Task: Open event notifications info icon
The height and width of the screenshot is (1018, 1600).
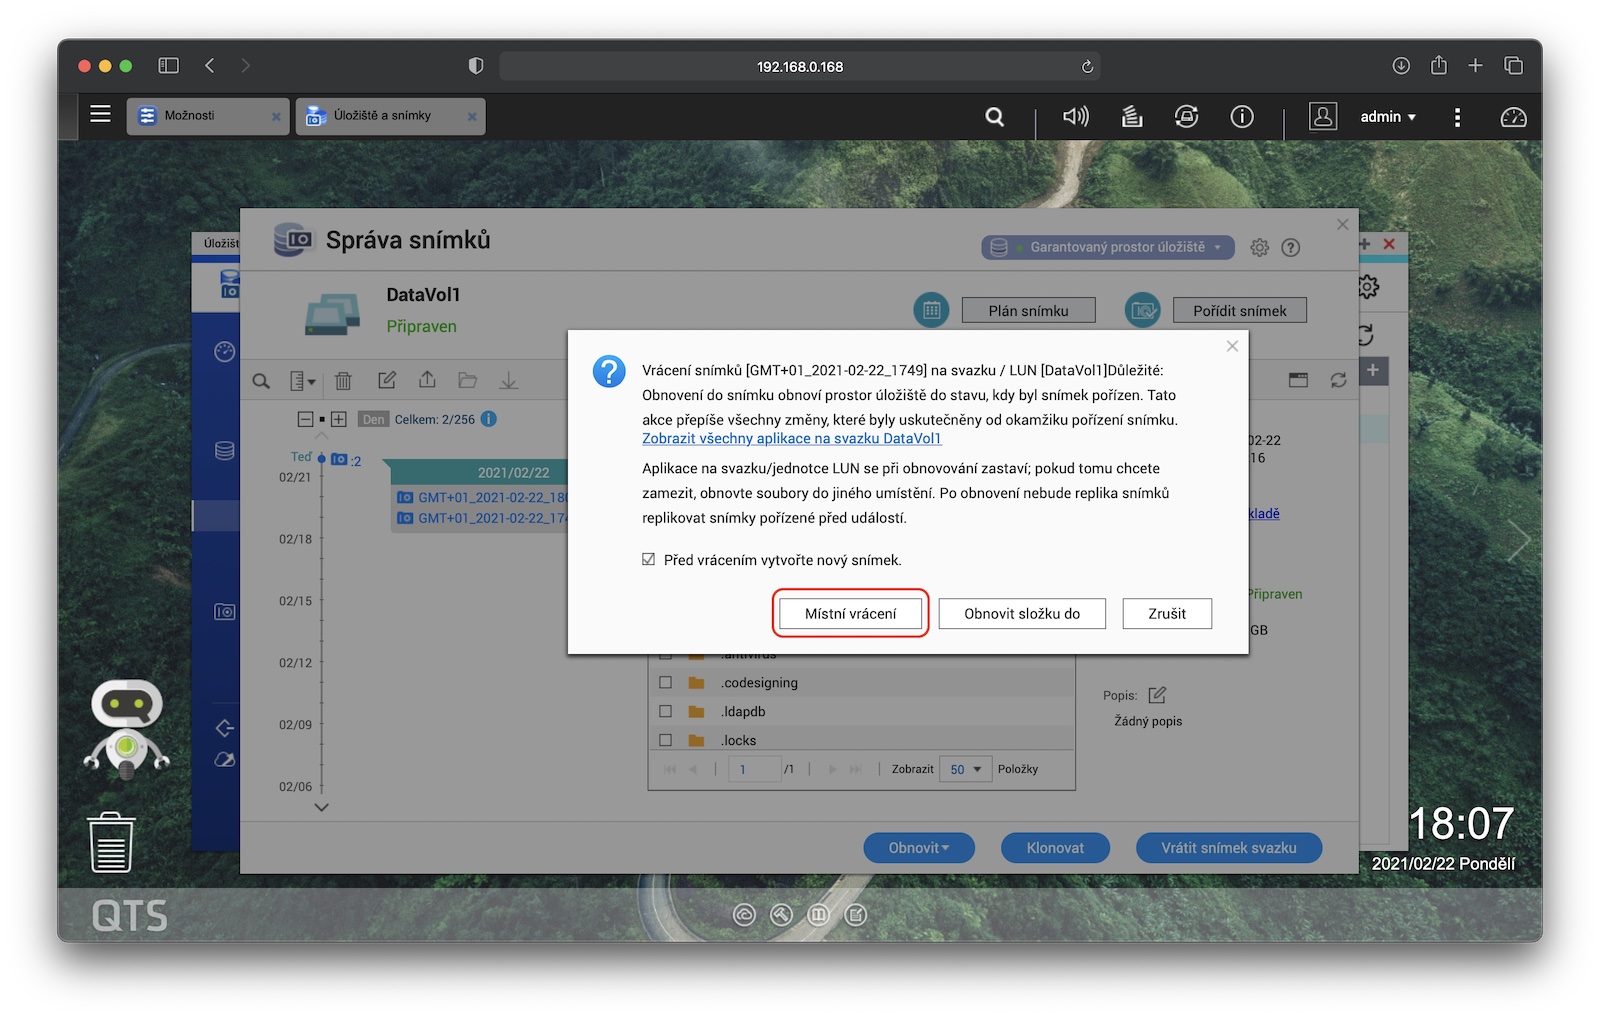Action: pos(1242,116)
